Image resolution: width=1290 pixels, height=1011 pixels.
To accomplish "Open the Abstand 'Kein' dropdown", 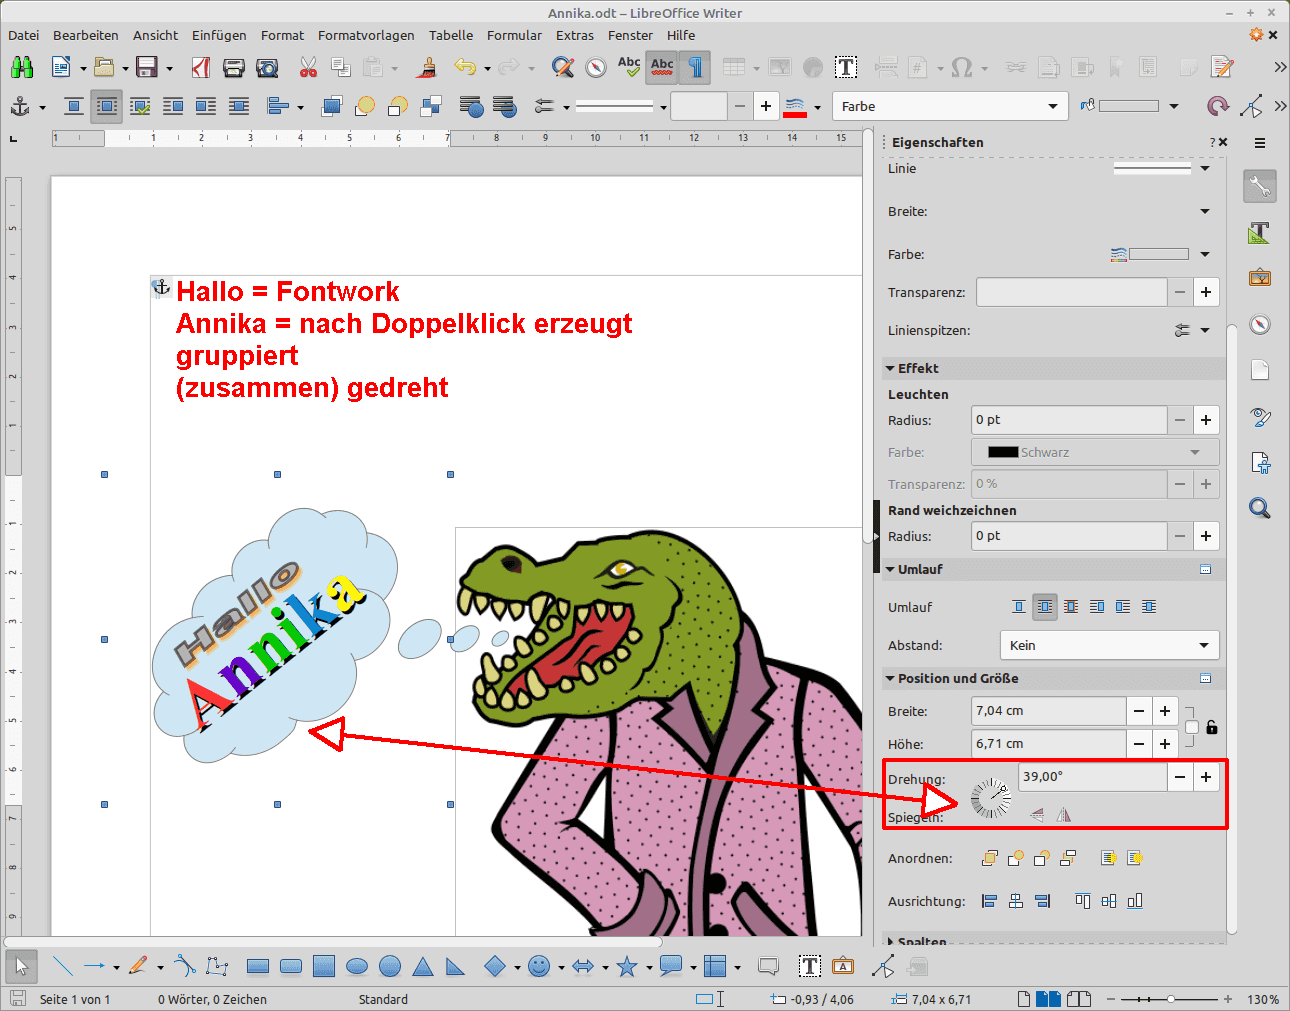I will 1110,645.
